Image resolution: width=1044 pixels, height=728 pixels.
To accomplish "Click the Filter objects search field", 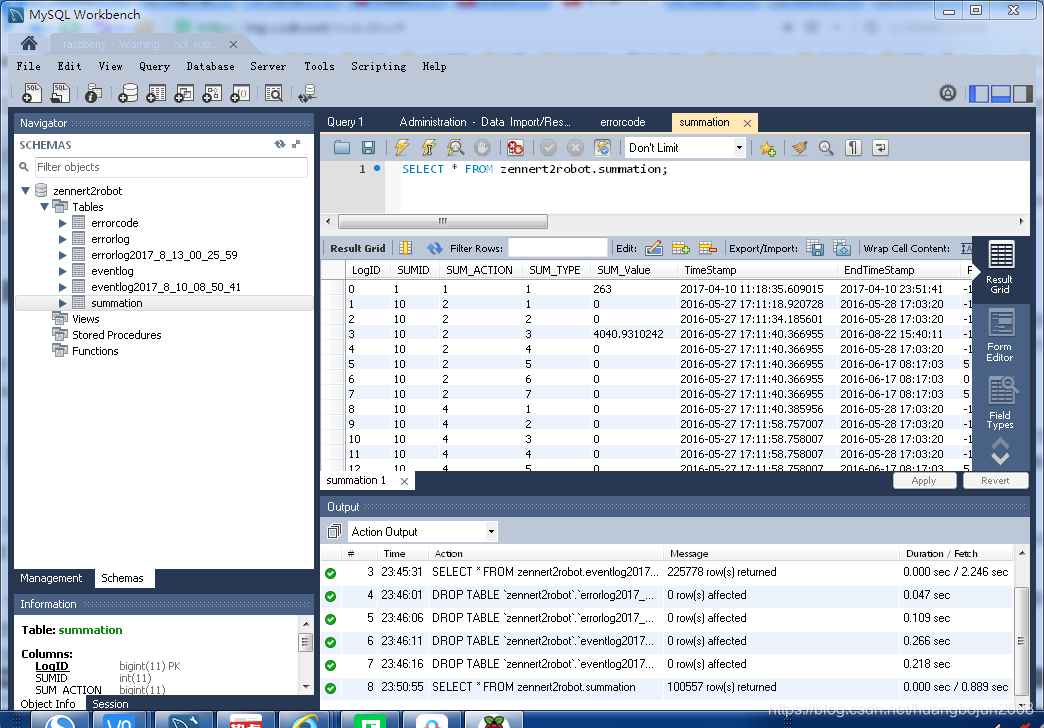I will point(171,167).
